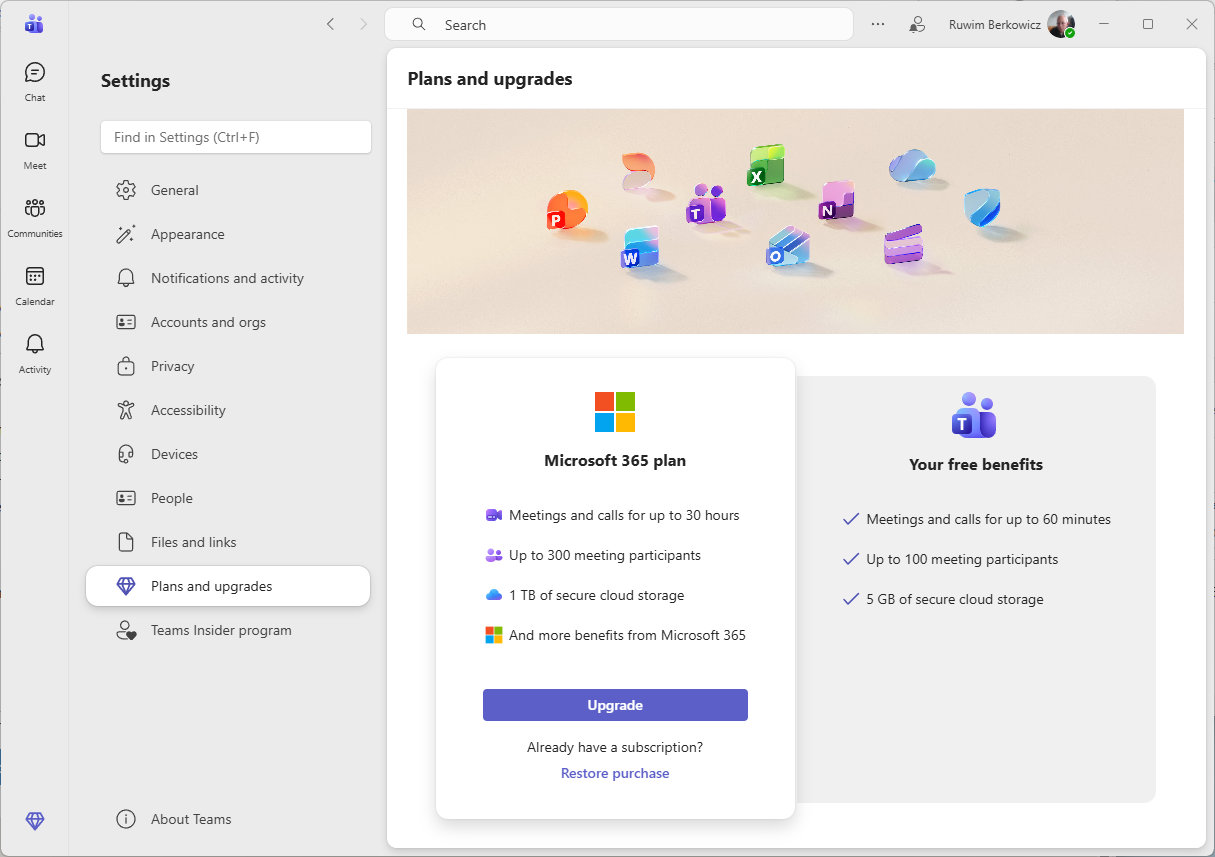Open the Communities view
Screen dimensions: 1215x857
35,216
